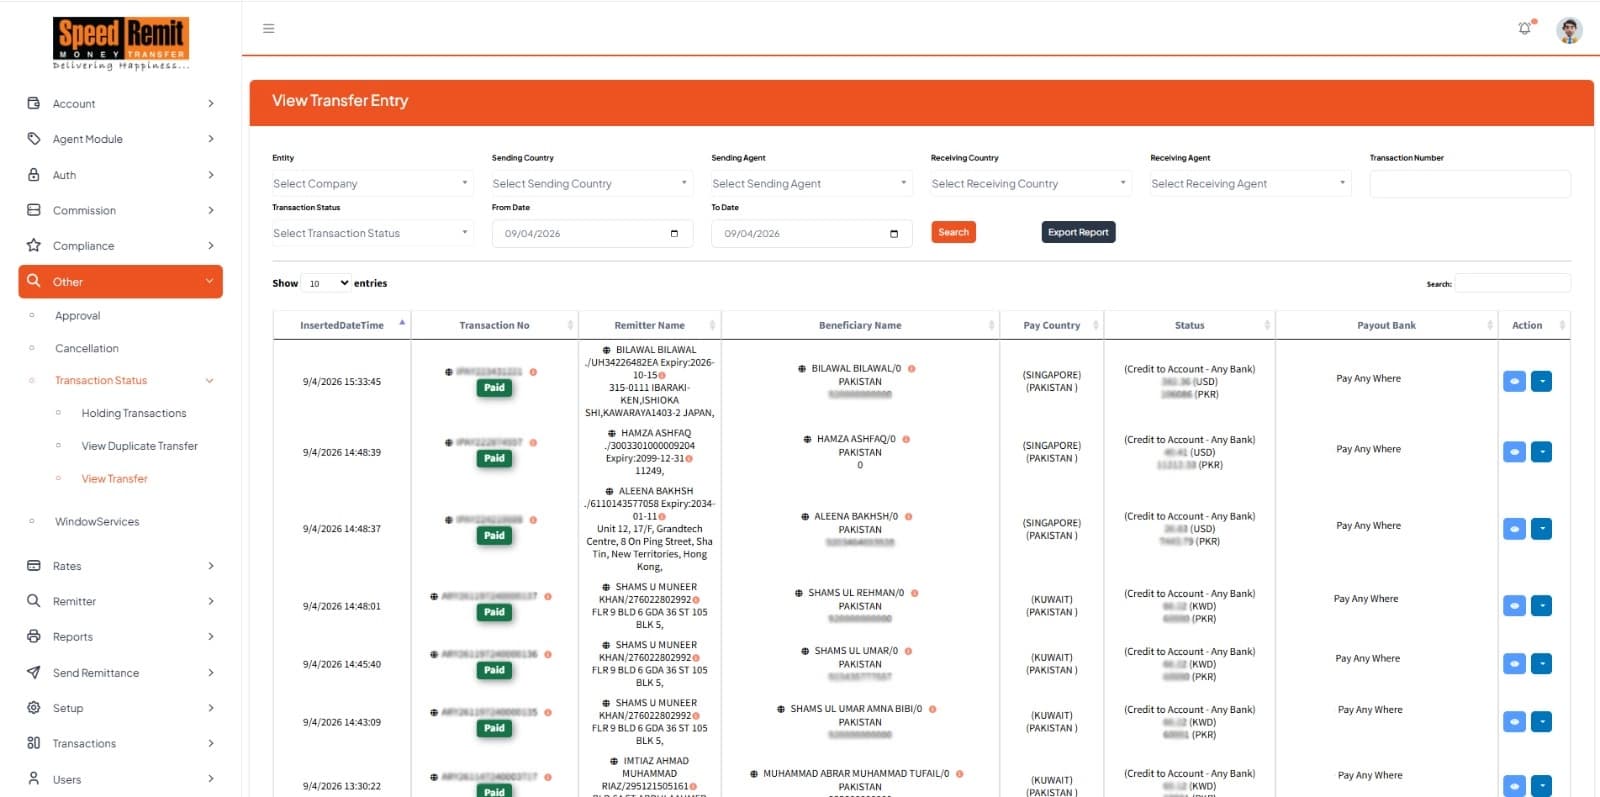Open the notifications bell
1600x797 pixels.
tap(1525, 28)
